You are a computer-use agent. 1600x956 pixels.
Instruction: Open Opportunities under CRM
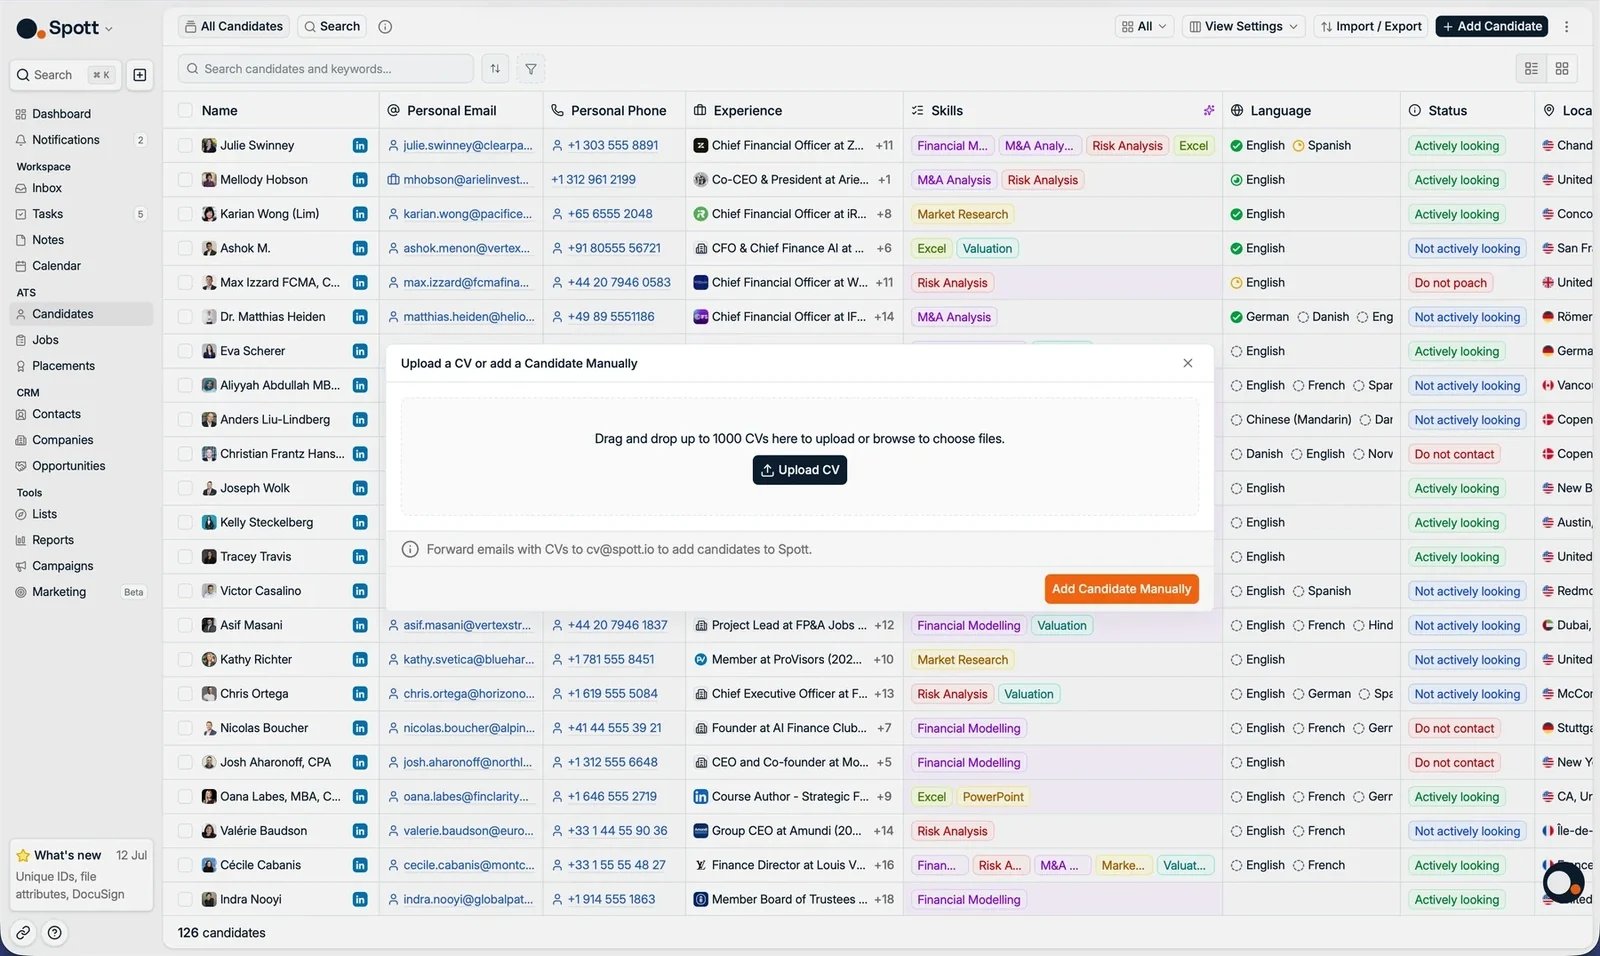point(81,466)
